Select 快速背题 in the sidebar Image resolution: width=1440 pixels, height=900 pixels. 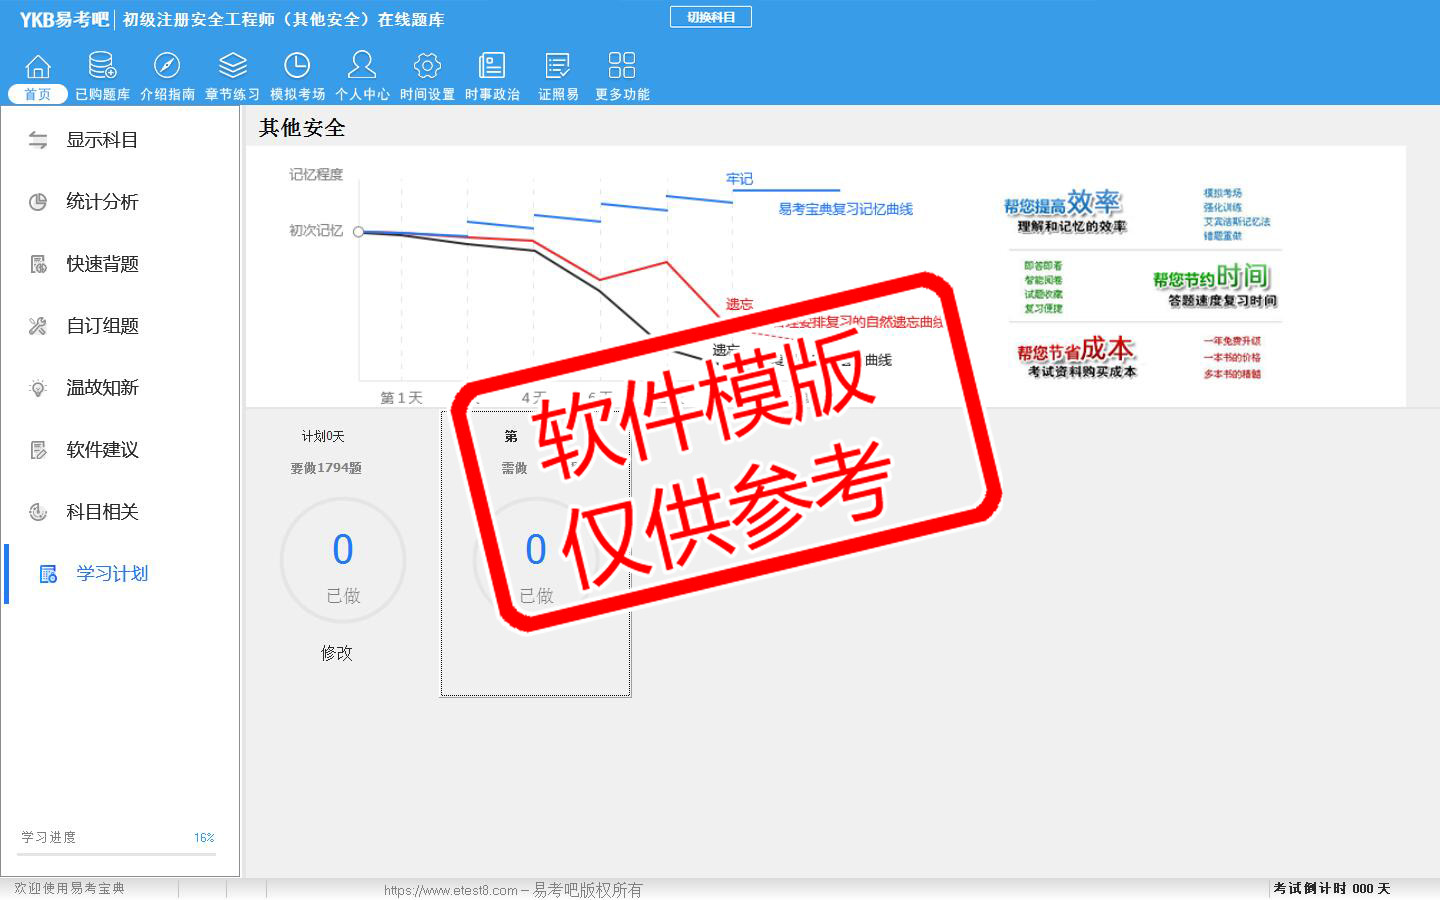point(101,264)
